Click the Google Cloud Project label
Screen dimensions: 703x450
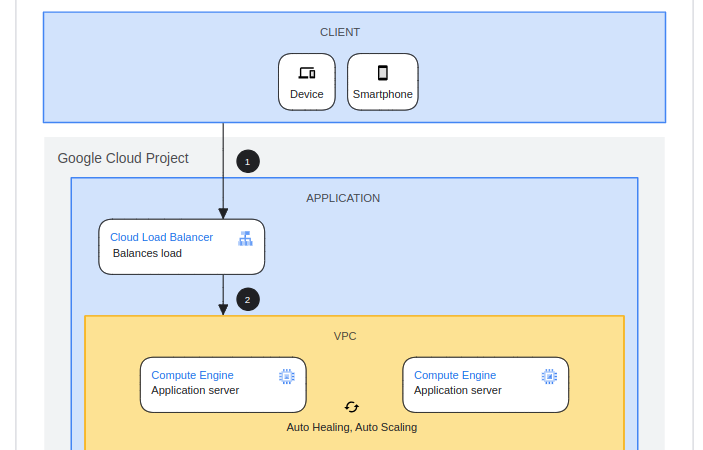(123, 158)
